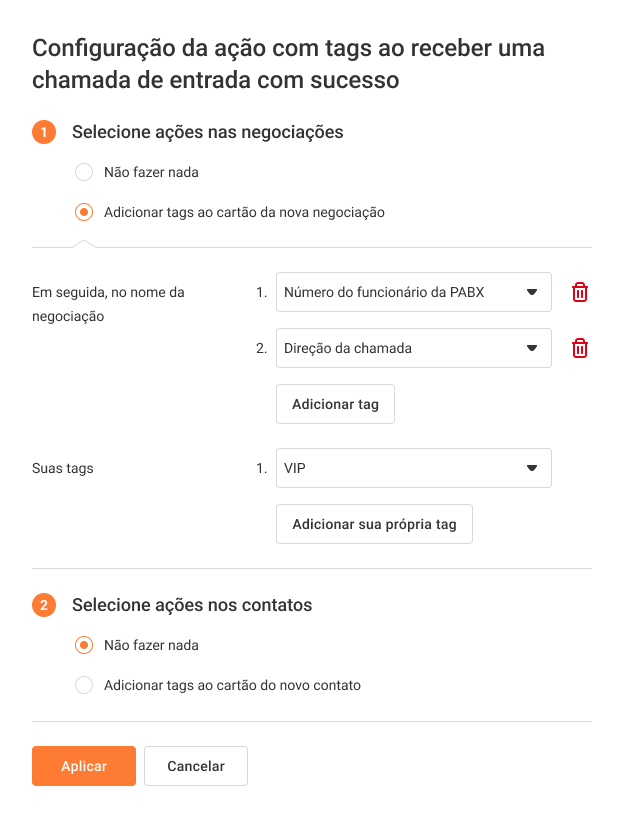Select Não fazer nada under negociações

tap(85, 172)
